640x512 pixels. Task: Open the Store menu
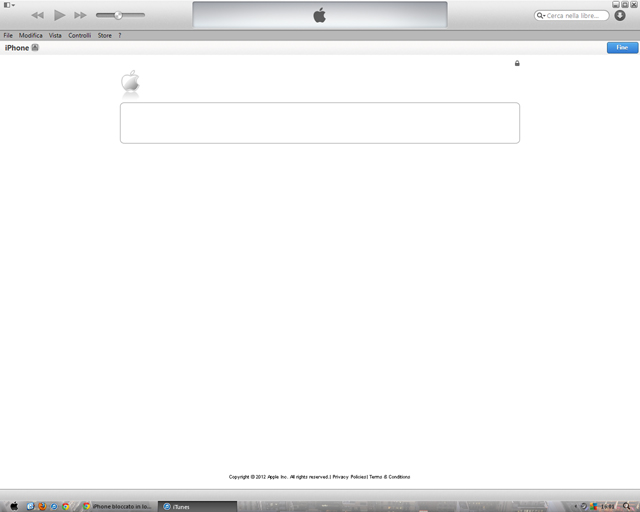[x=104, y=36]
